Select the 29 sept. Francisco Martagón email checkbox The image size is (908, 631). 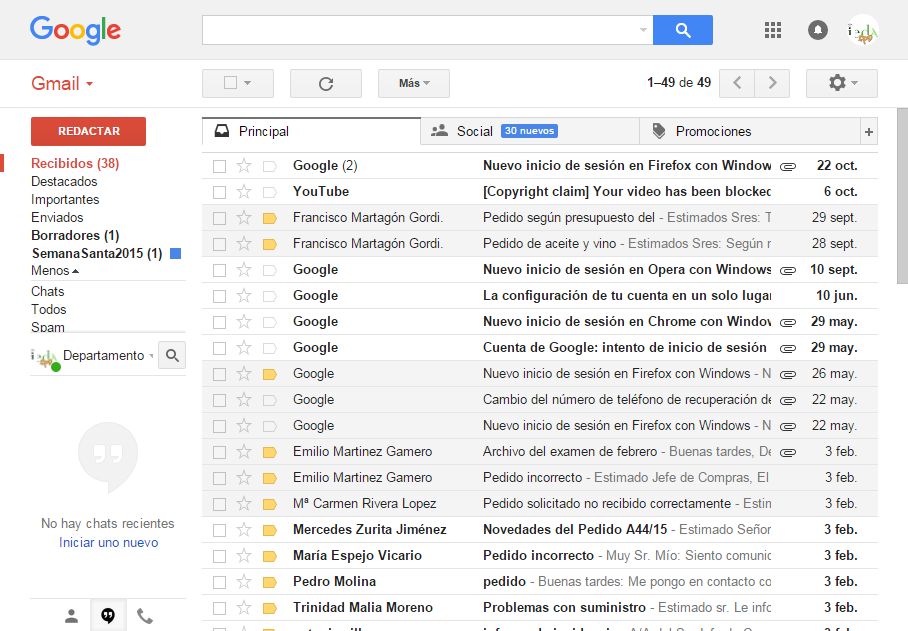pos(219,218)
